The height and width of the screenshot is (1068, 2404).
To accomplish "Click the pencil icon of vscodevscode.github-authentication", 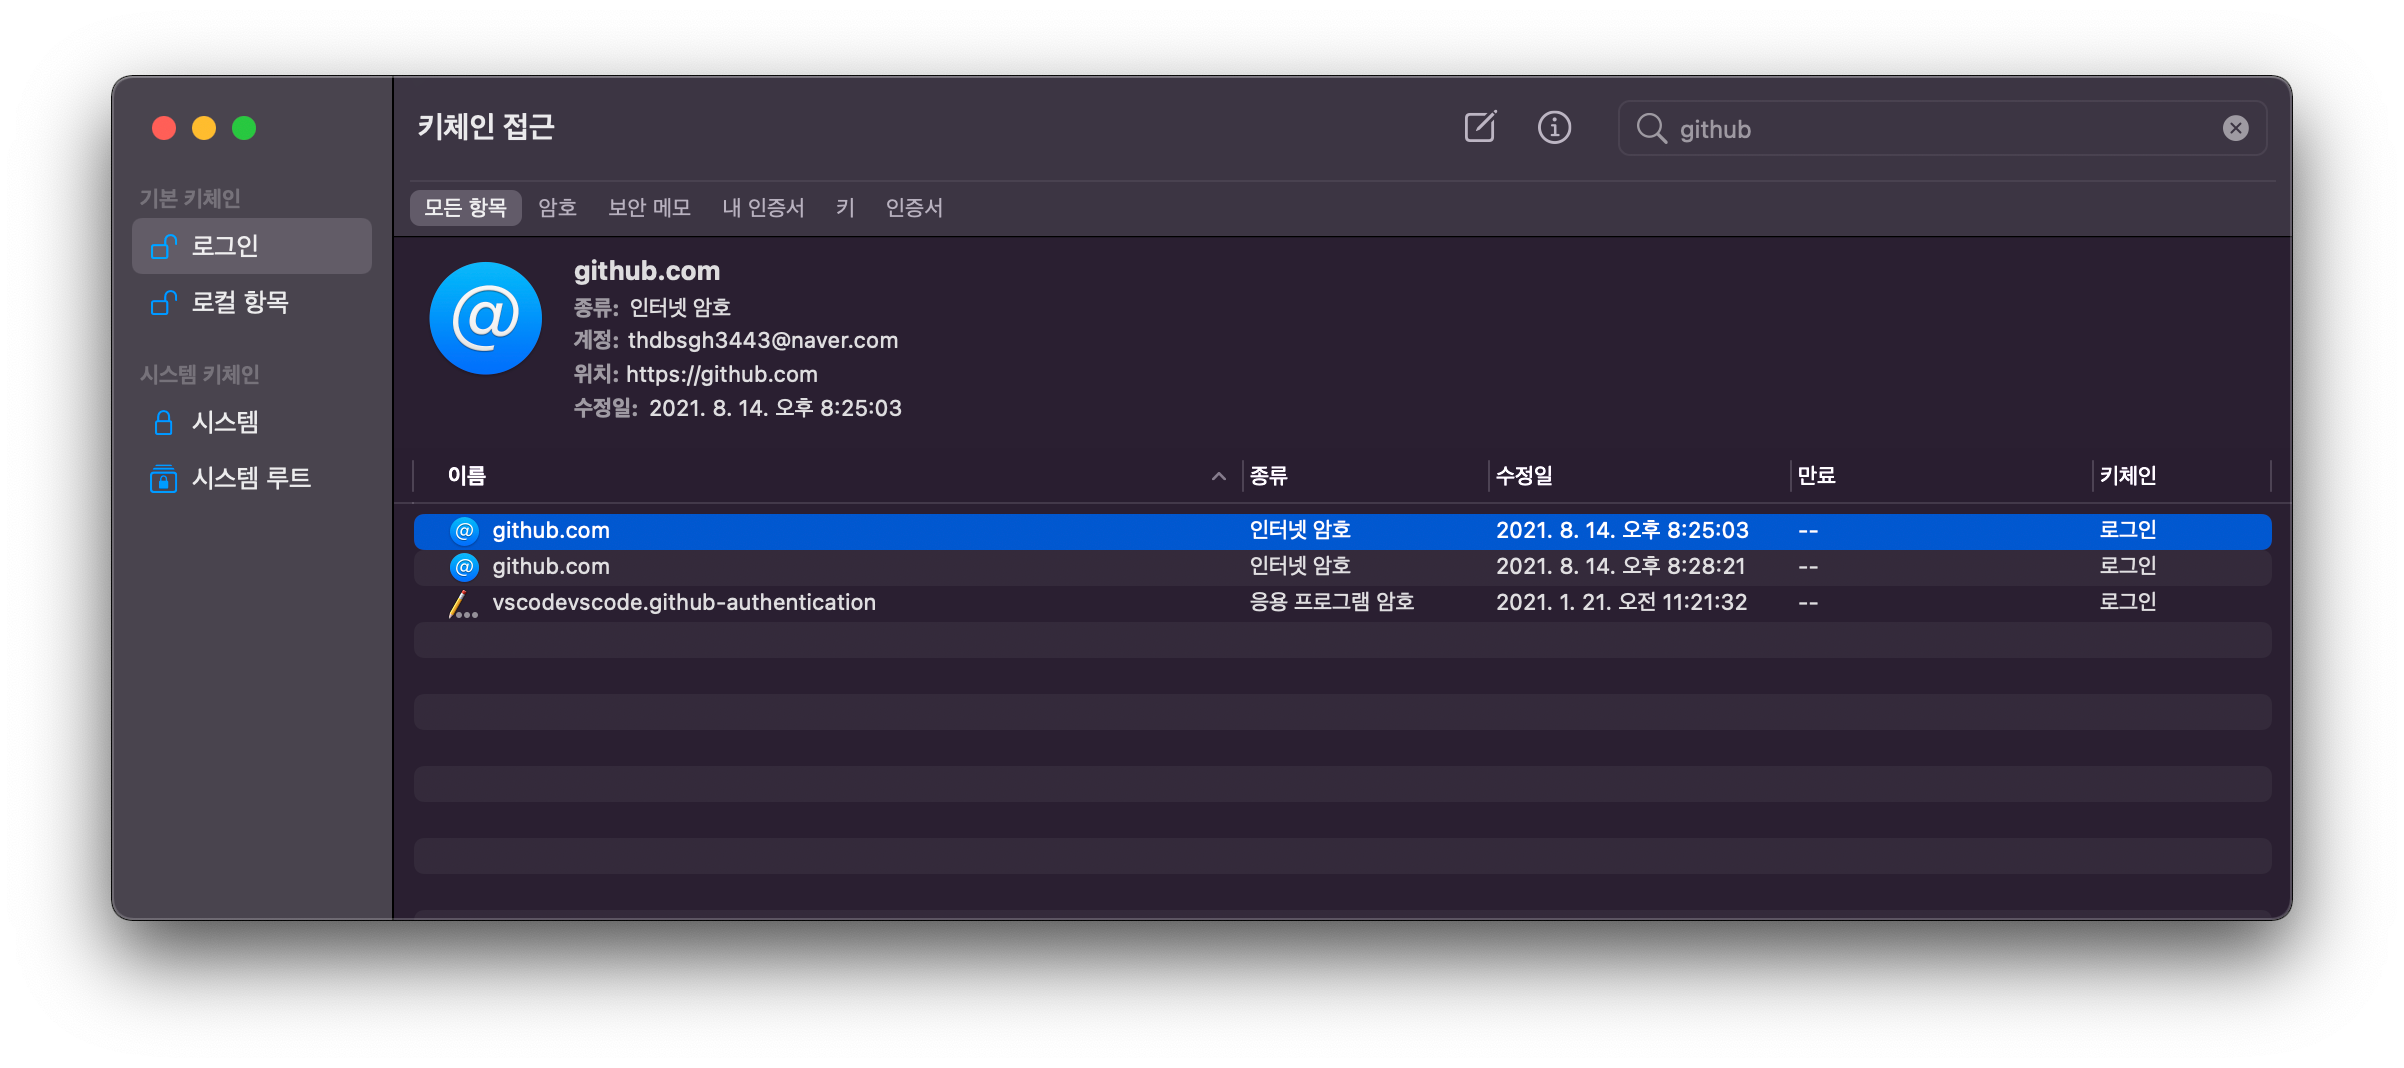I will (462, 604).
